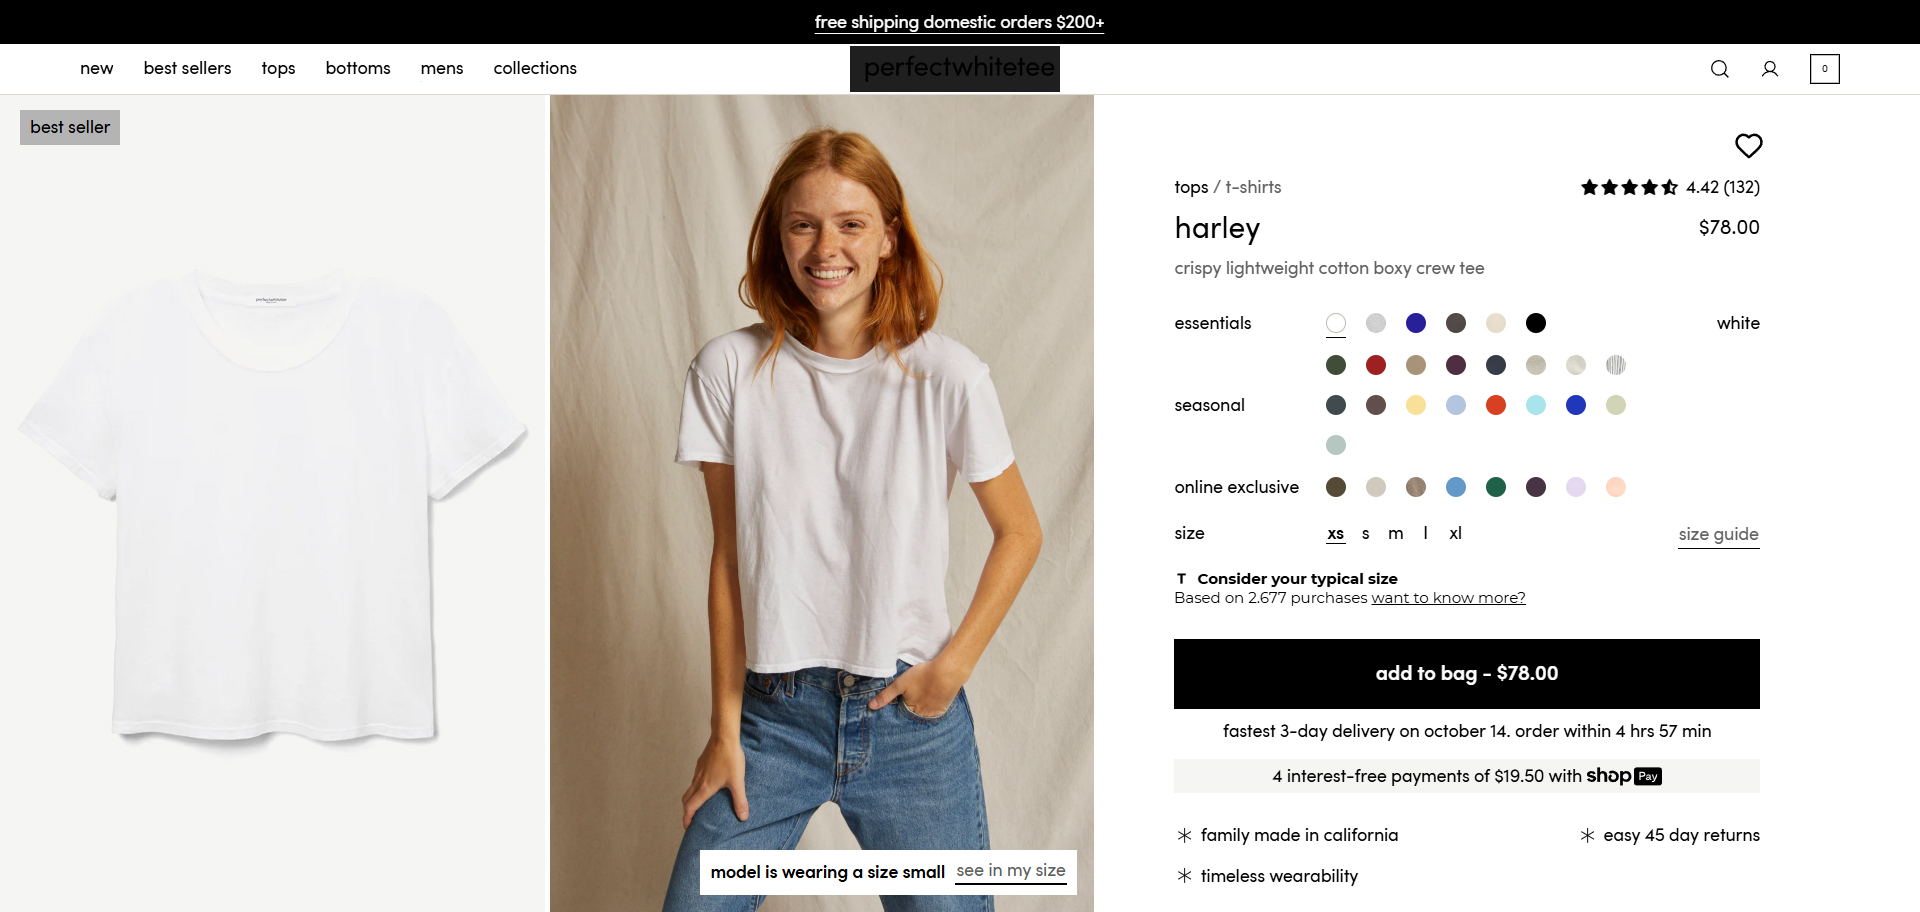
Task: Click the perfectwhitetee logo
Action: tap(955, 68)
